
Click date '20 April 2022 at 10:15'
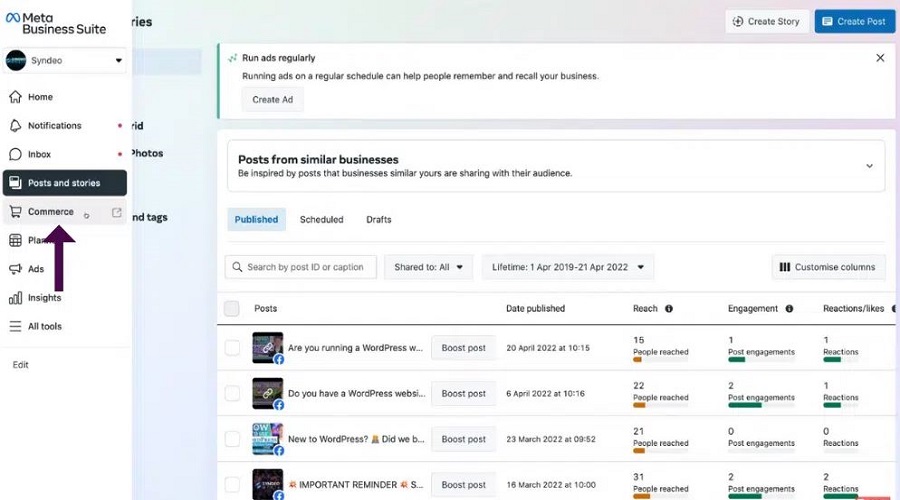(548, 348)
